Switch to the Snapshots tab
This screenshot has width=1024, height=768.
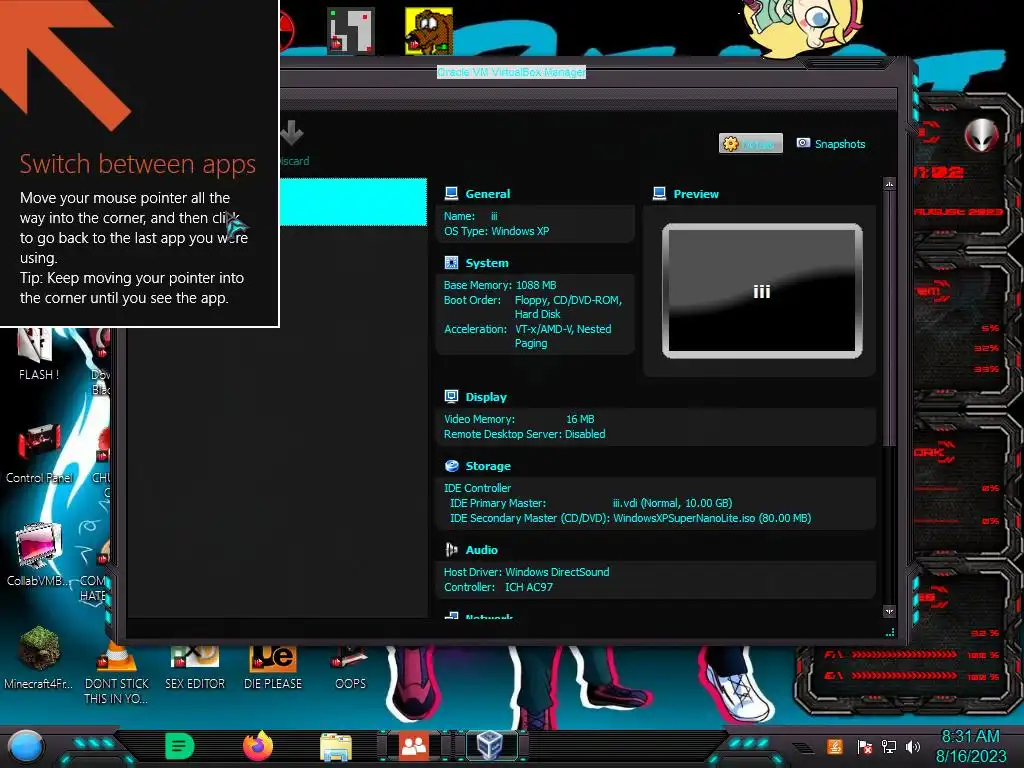click(831, 144)
